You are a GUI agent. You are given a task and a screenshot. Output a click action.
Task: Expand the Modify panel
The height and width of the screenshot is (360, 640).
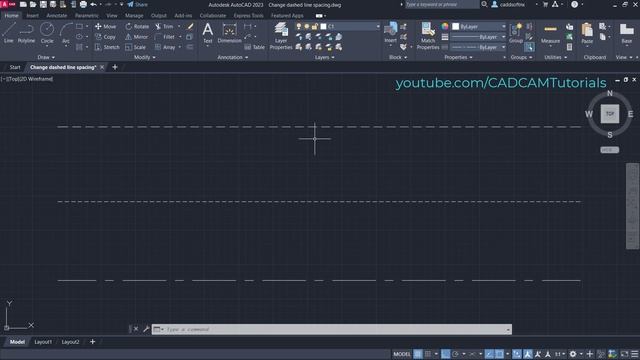[144, 58]
